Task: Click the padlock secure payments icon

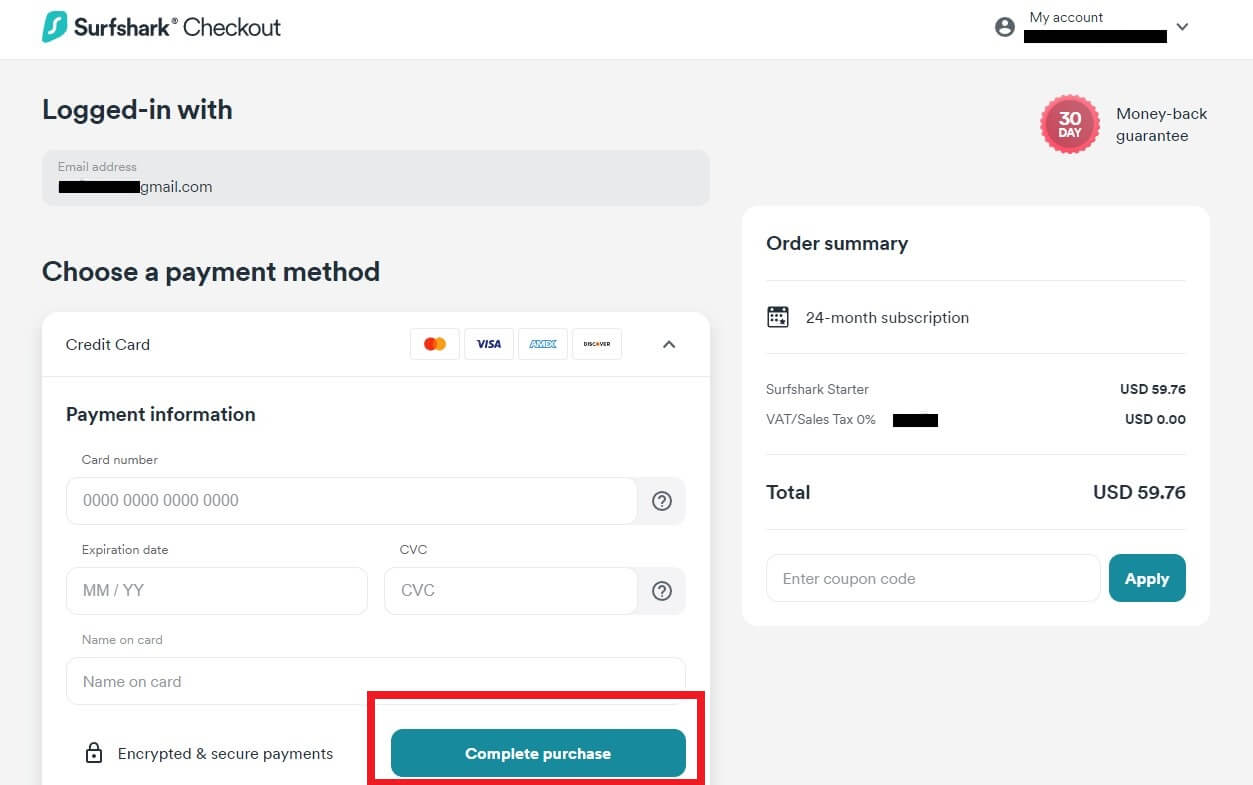Action: tap(94, 753)
